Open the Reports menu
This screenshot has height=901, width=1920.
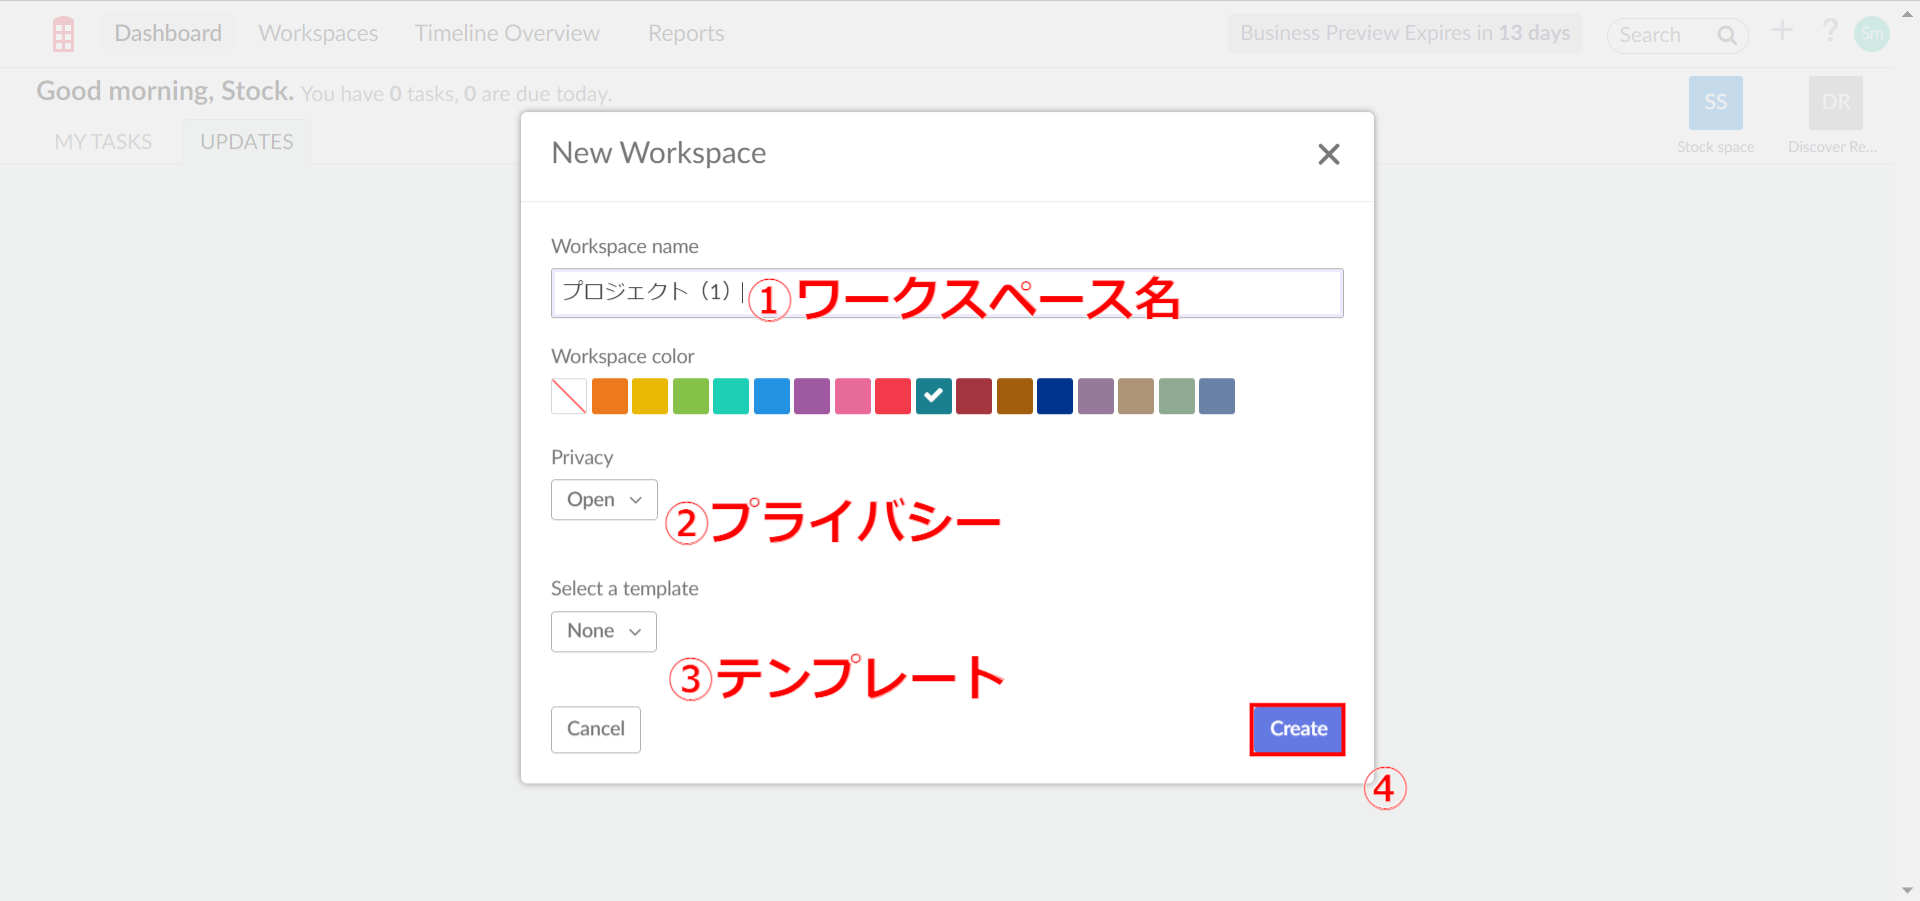point(686,33)
